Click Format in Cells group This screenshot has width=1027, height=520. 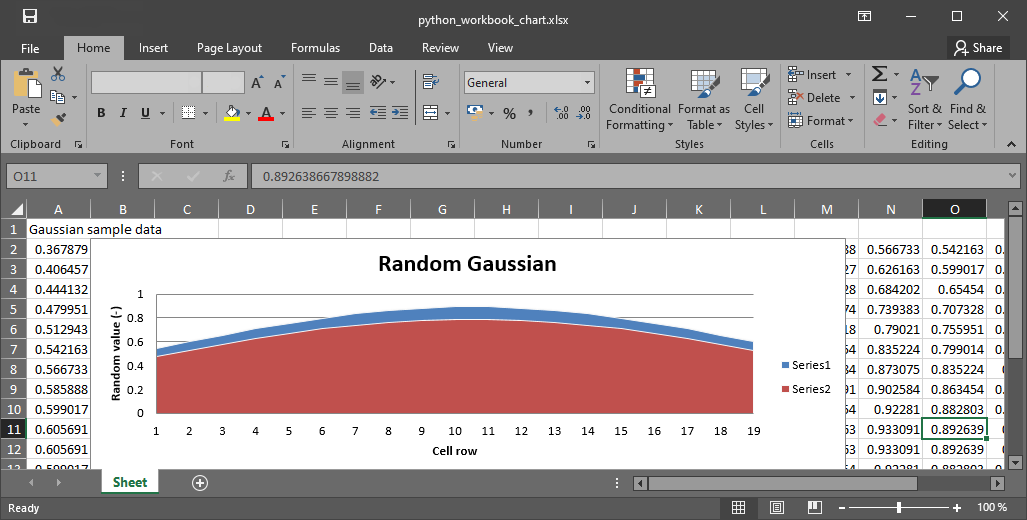point(821,121)
